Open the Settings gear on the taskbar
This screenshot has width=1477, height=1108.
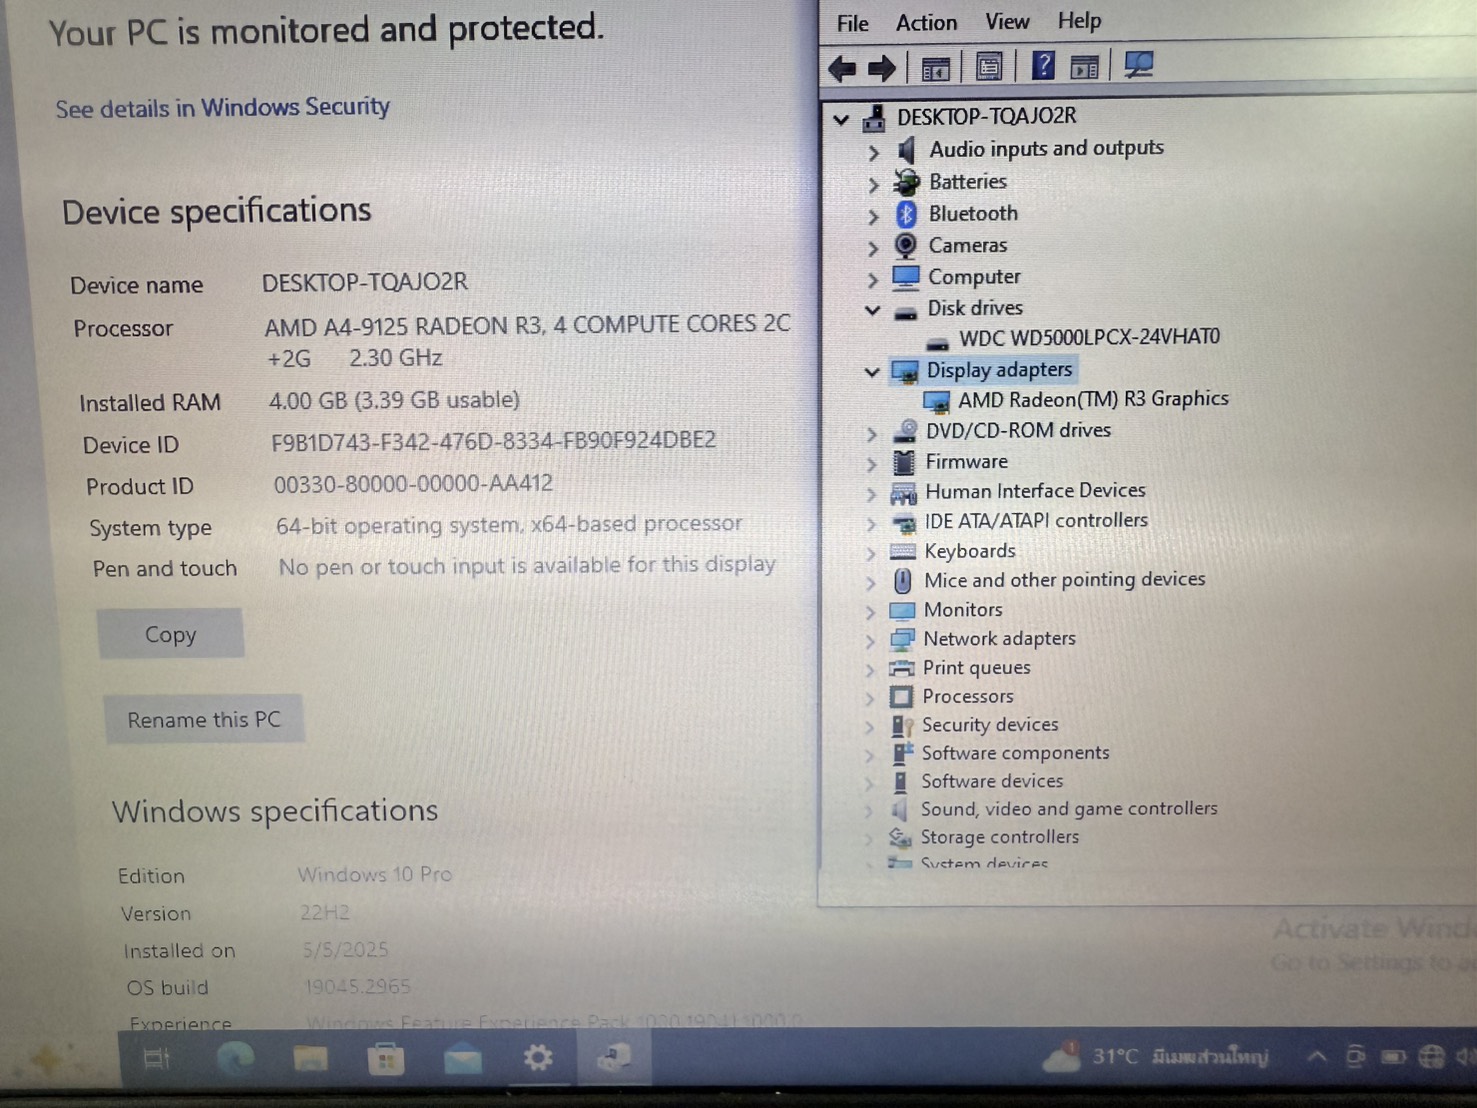click(x=539, y=1058)
